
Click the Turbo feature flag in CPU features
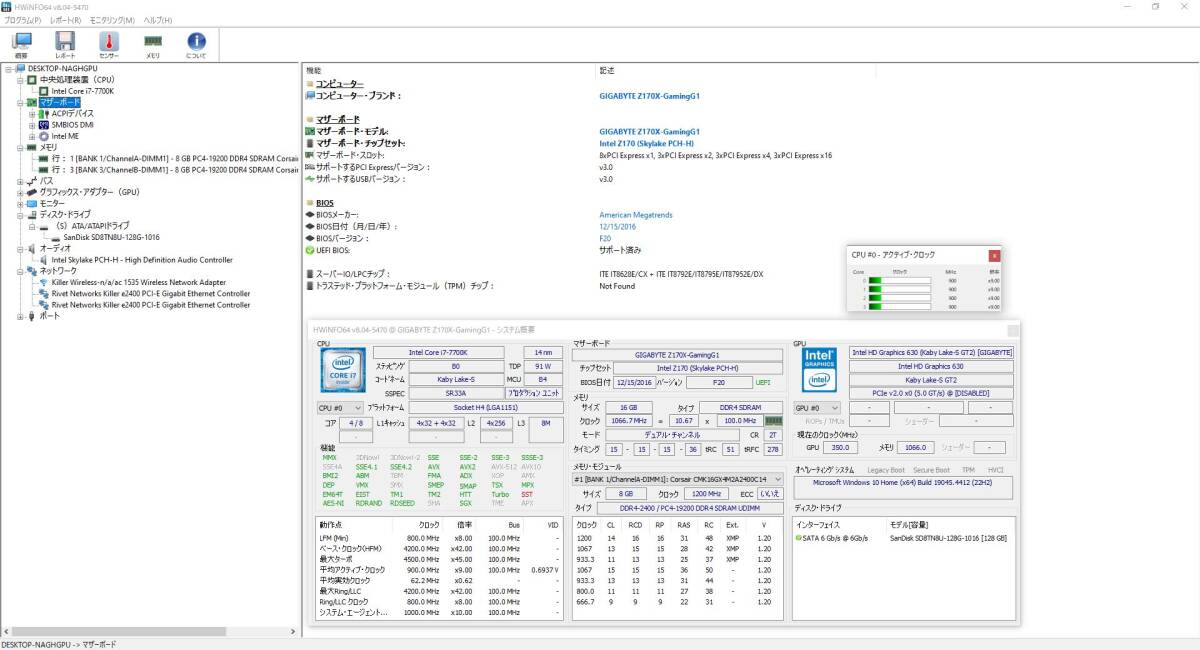tap(499, 494)
